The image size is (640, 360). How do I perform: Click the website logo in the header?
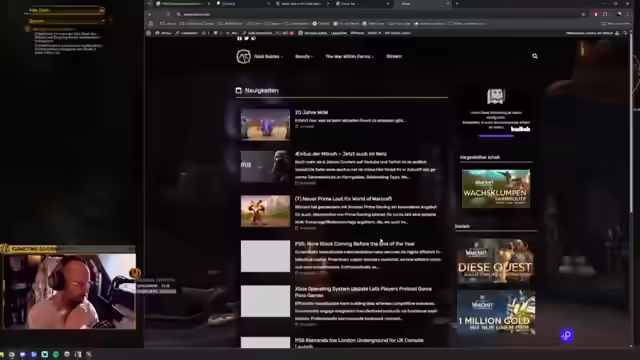[x=244, y=56]
